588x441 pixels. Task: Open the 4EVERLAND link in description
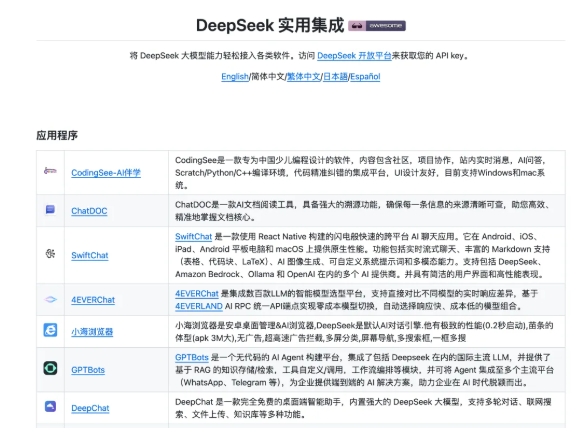[199, 306]
